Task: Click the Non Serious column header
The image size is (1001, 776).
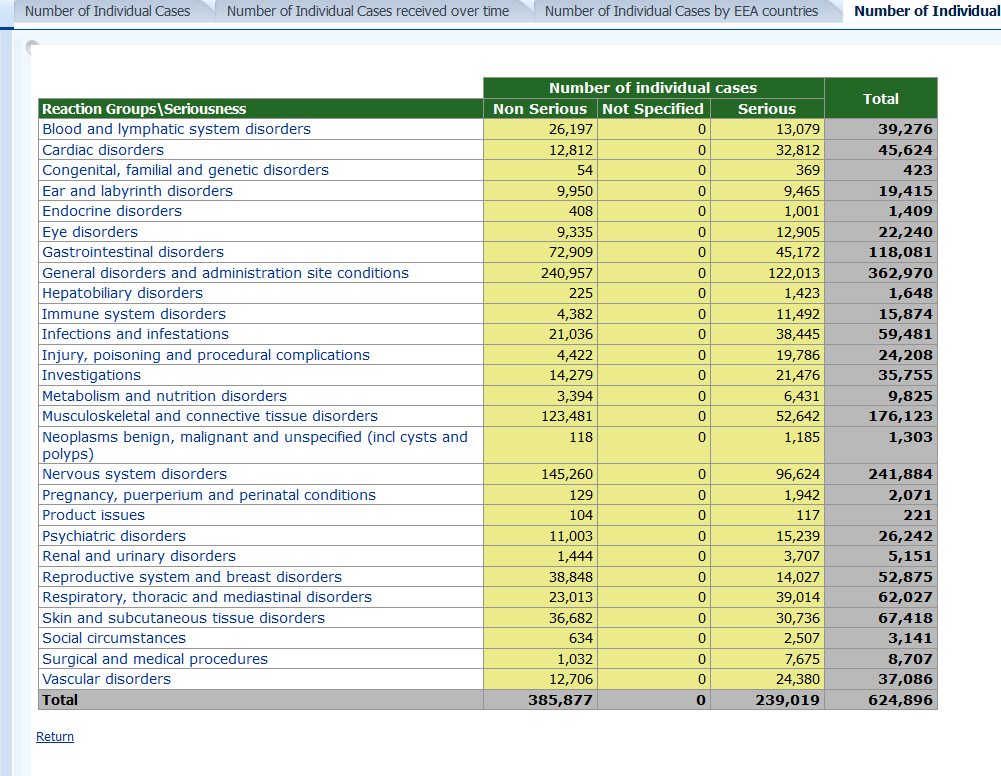Action: pos(540,109)
